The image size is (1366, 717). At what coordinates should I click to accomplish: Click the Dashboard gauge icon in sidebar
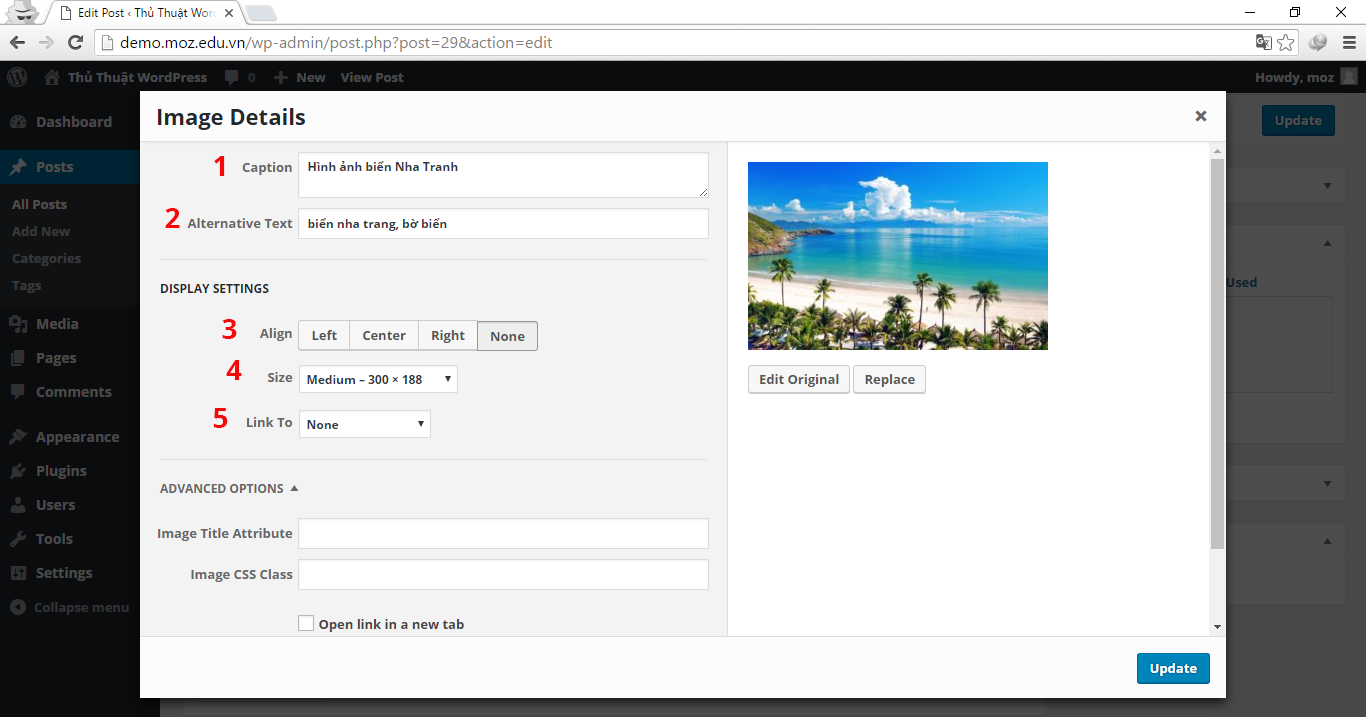coord(18,122)
